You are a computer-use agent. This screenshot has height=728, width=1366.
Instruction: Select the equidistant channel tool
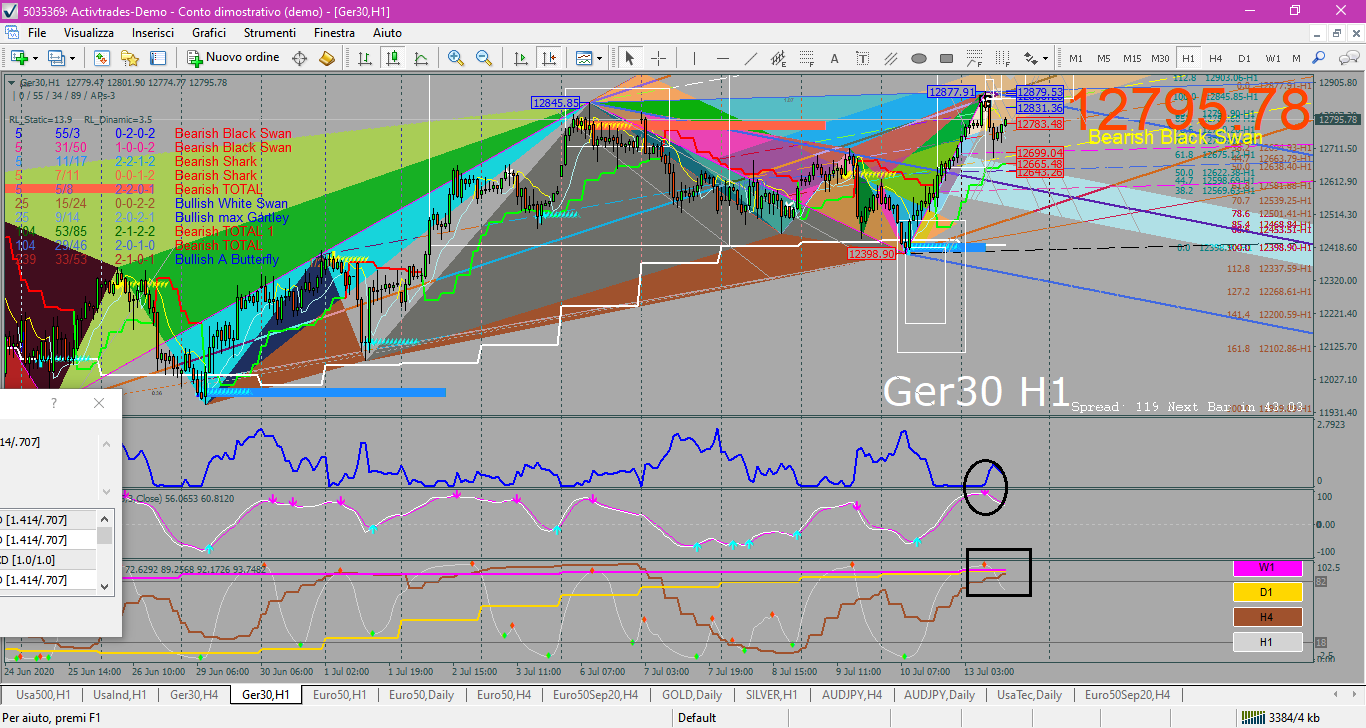click(778, 58)
